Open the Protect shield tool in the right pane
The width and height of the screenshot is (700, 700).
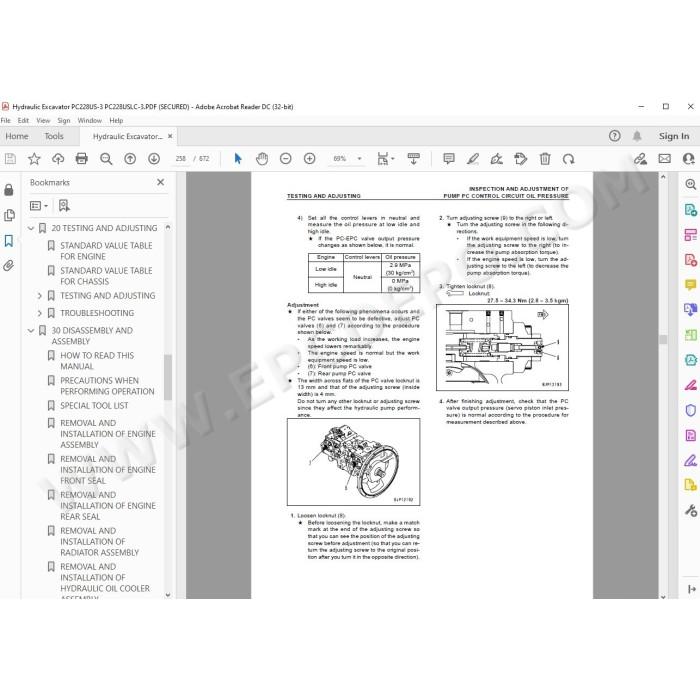coord(691,410)
